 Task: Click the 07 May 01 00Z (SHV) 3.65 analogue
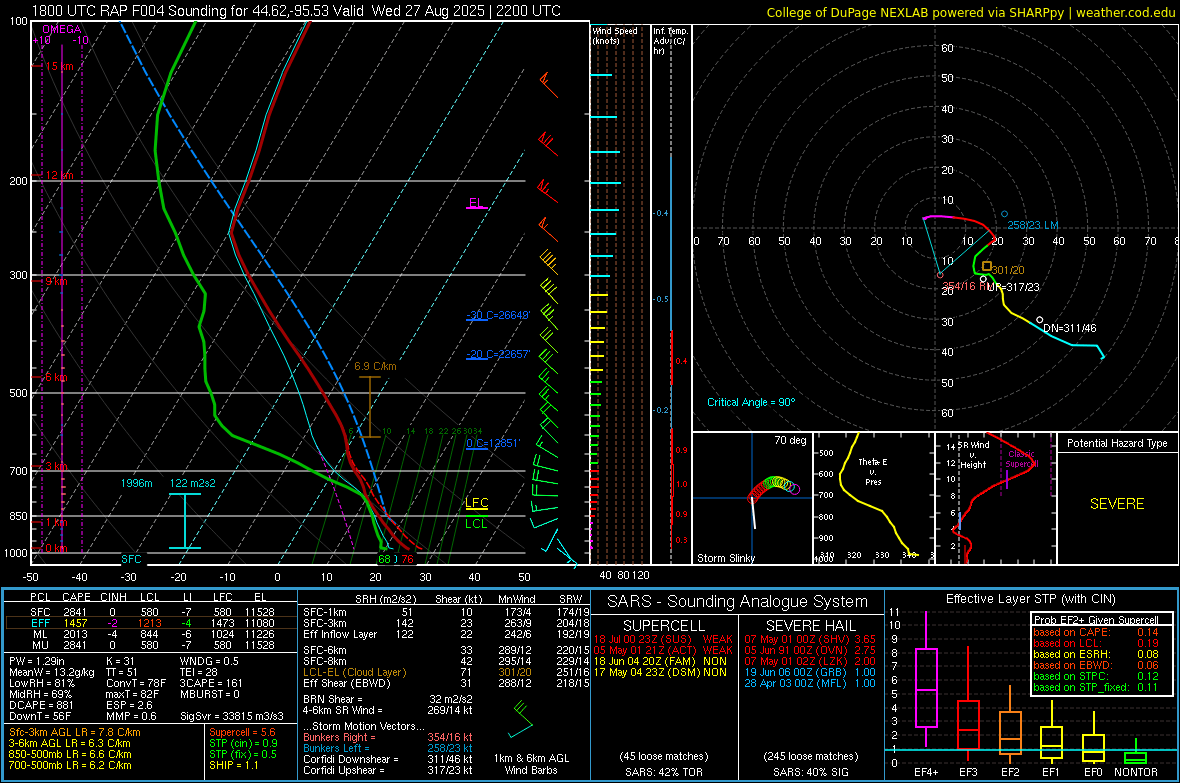click(x=810, y=638)
